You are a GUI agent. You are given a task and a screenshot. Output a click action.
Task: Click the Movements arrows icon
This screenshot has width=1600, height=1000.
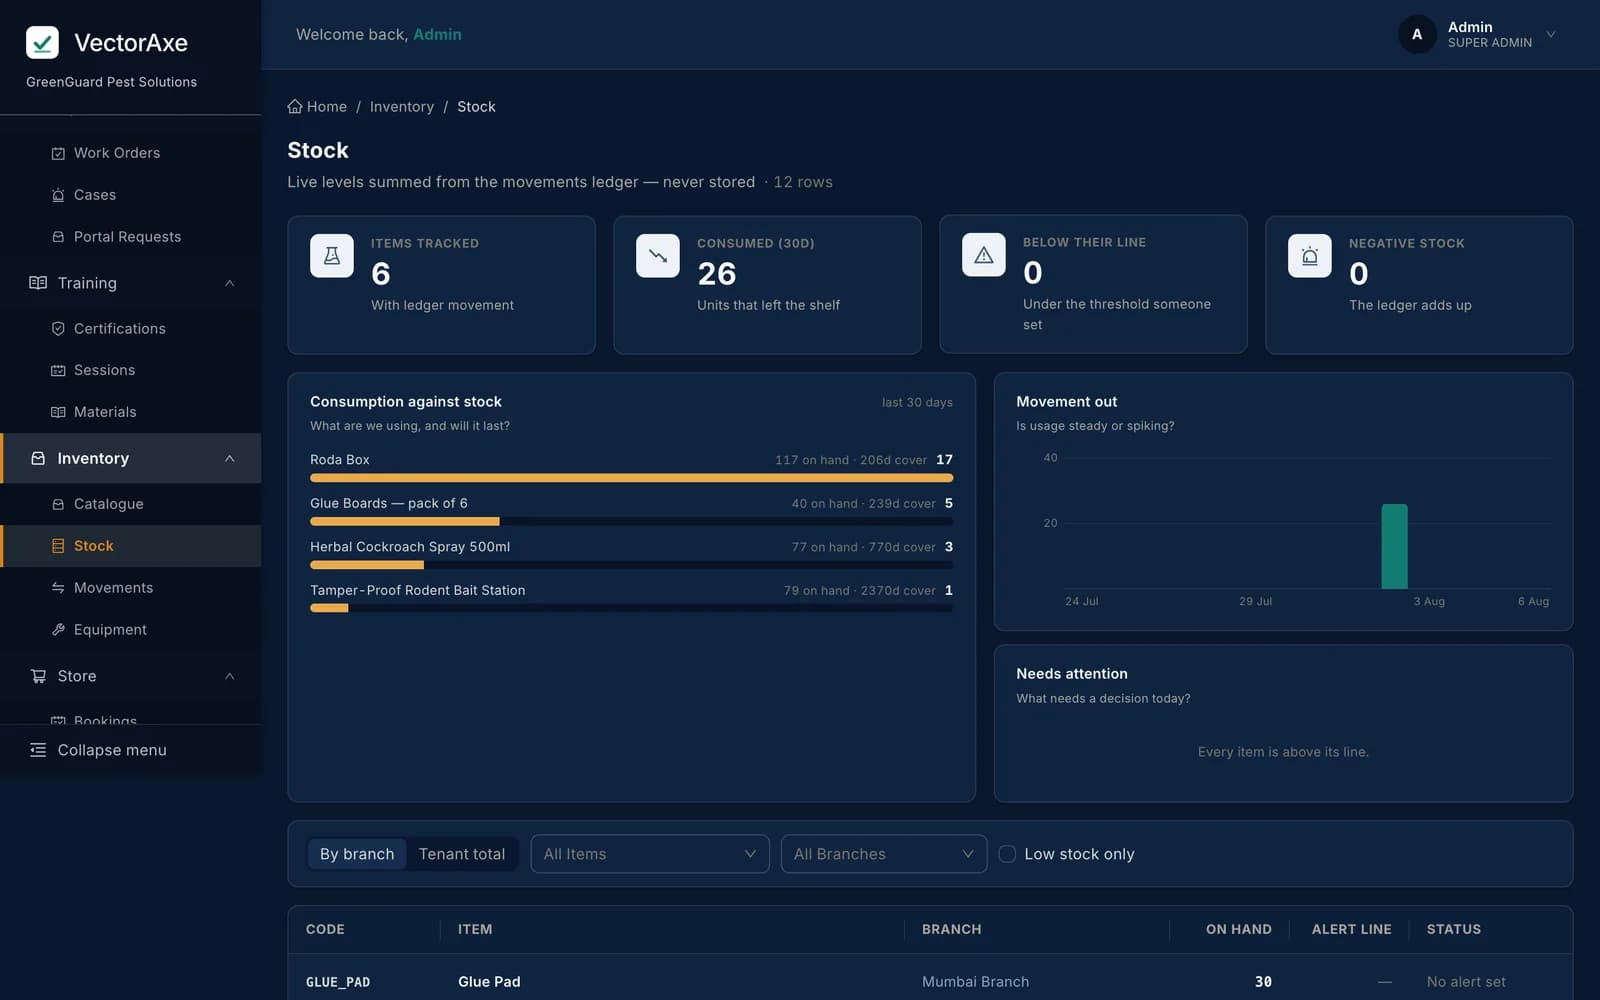tap(58, 588)
